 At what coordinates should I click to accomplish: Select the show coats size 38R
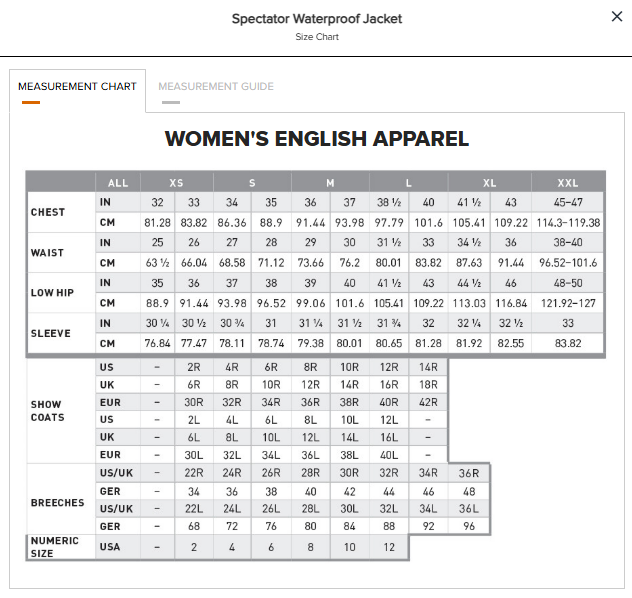tap(349, 402)
